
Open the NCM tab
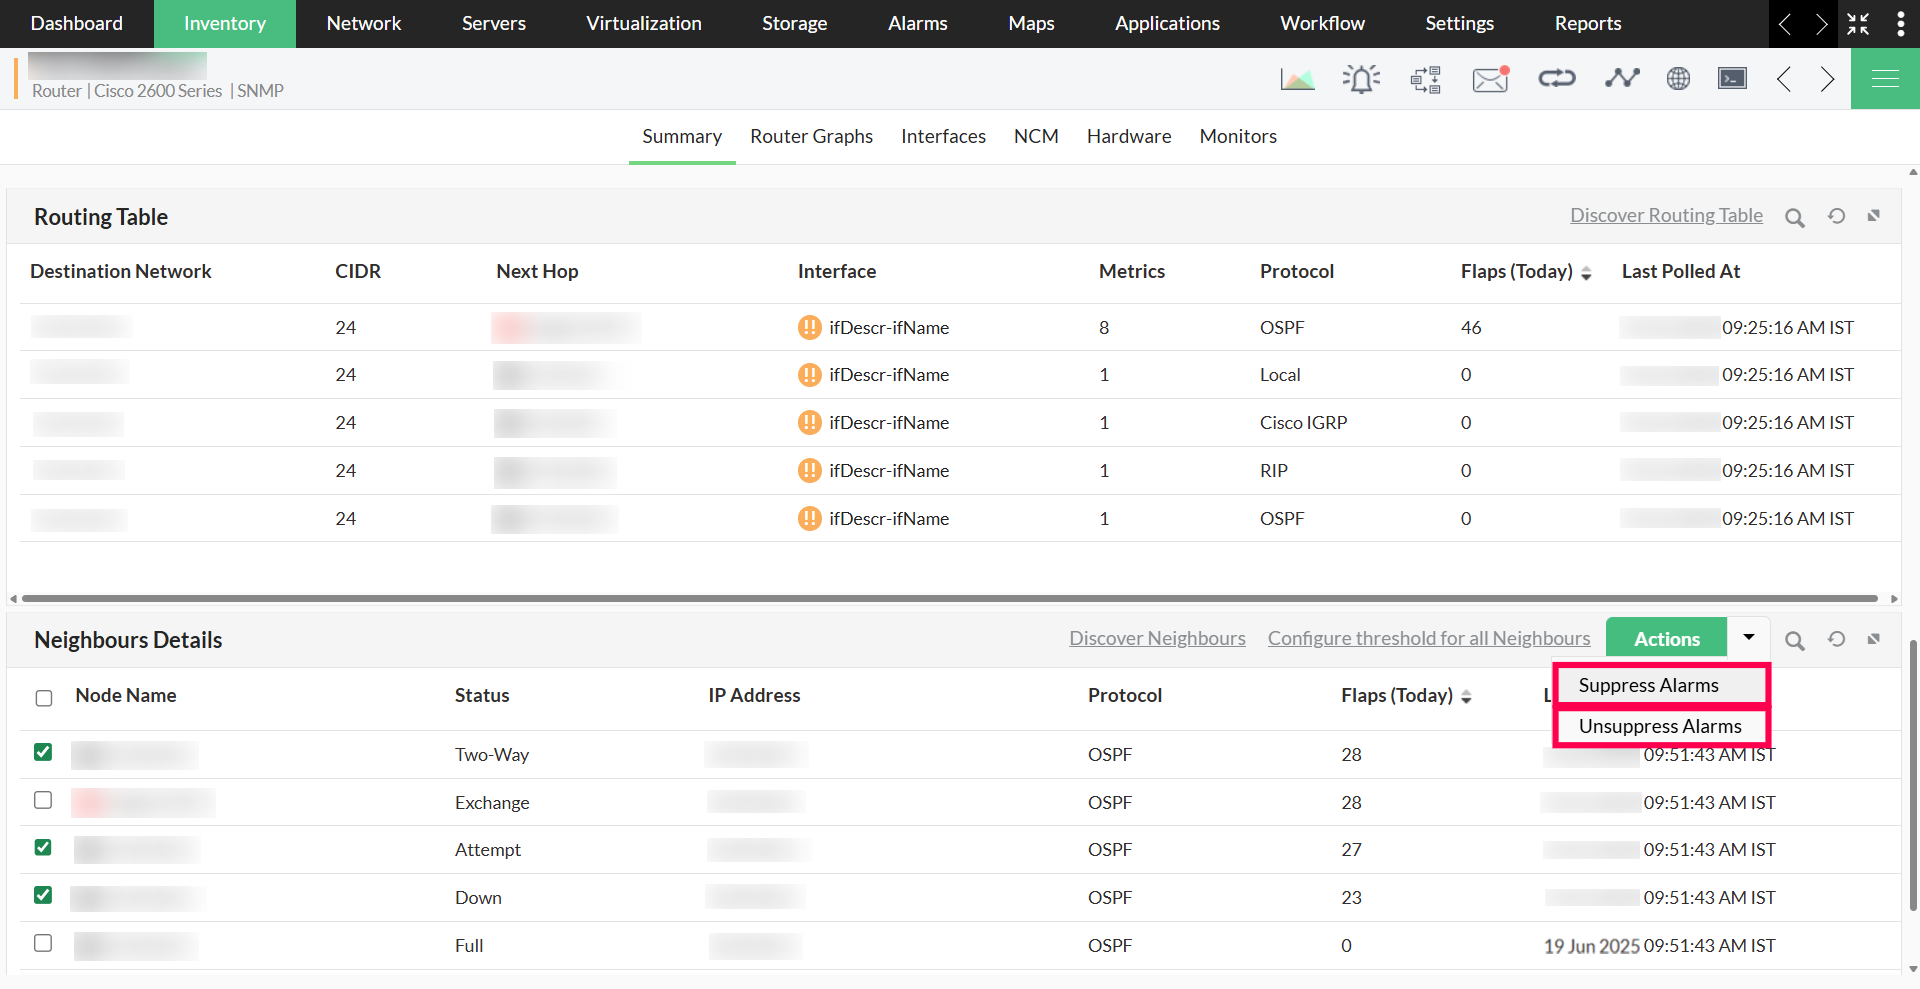1036,136
